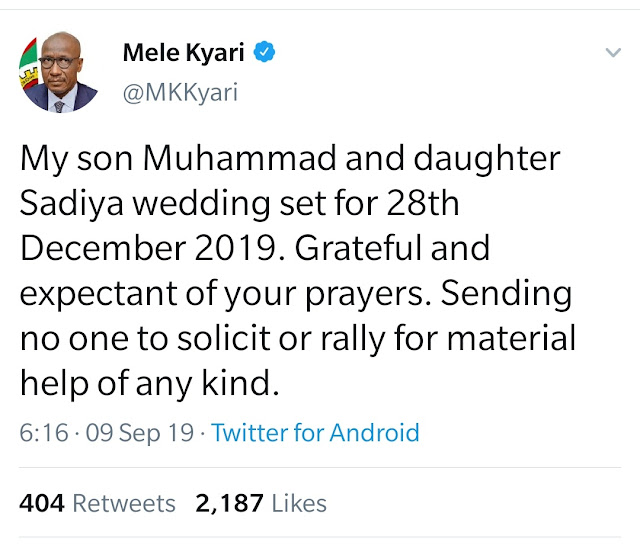
Task: Click the word Retweets label
Action: click(x=124, y=503)
